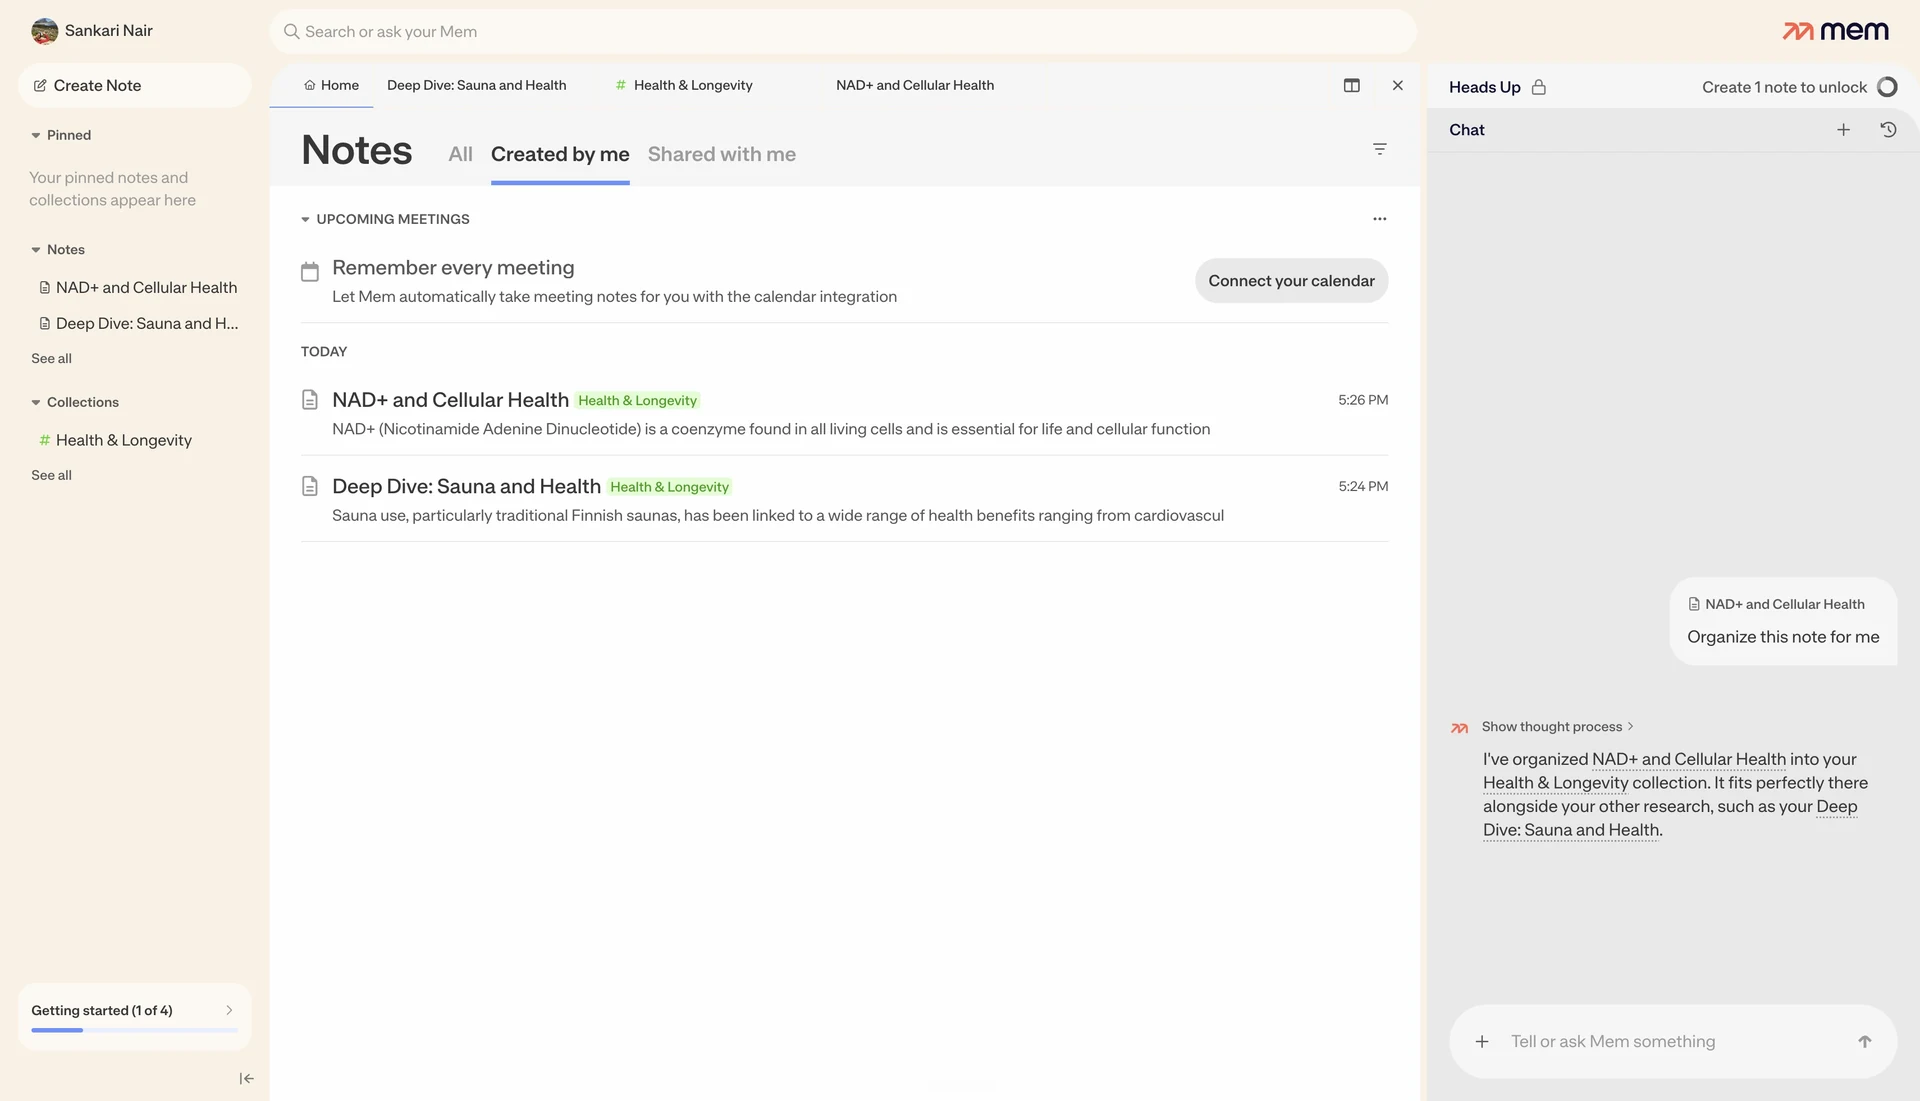Open Upcoming Meetings more options menu

[1379, 219]
